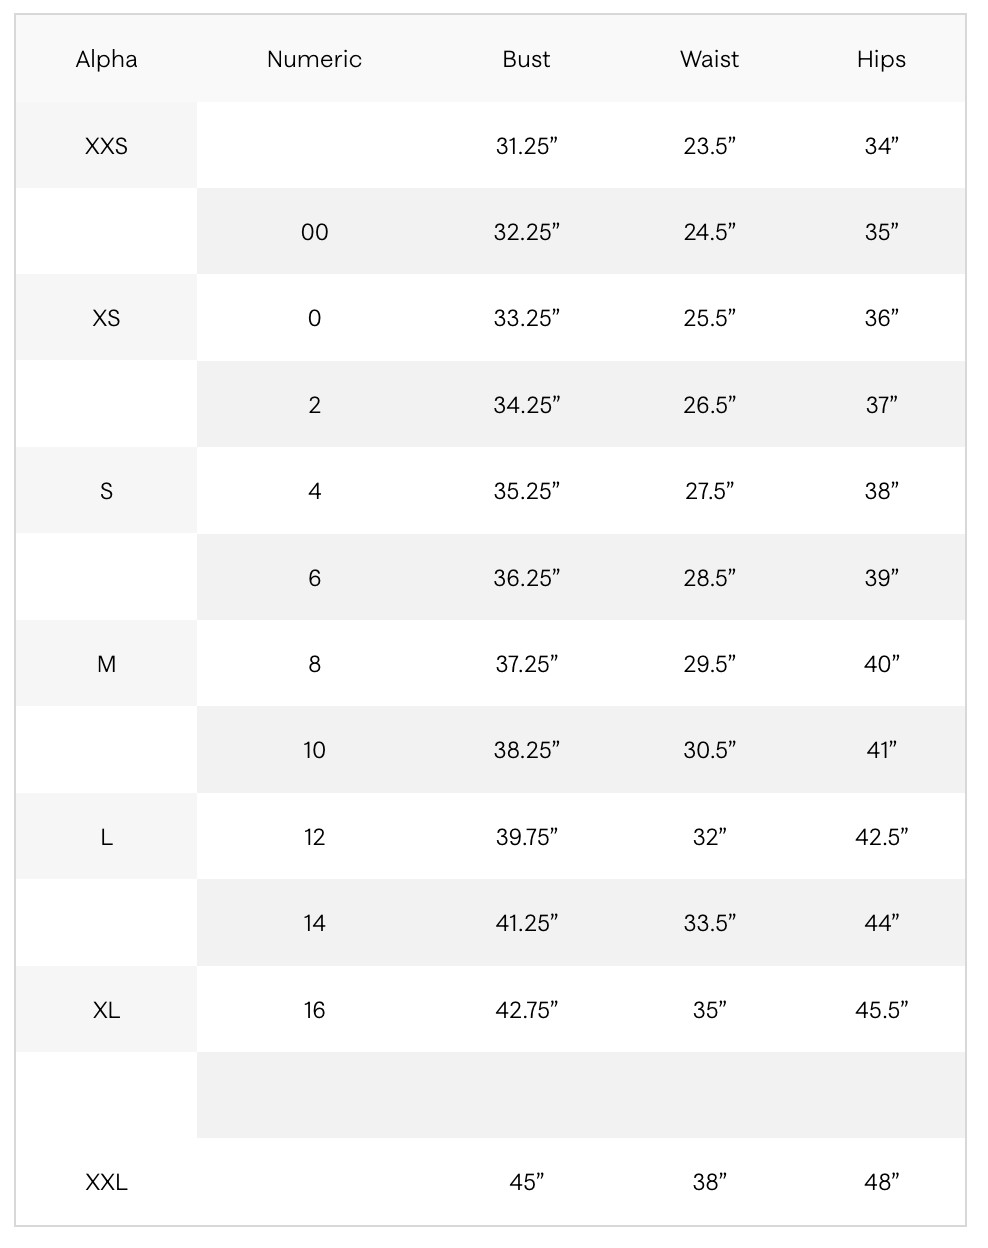
Task: Click the Alpha column header
Action: tap(106, 59)
